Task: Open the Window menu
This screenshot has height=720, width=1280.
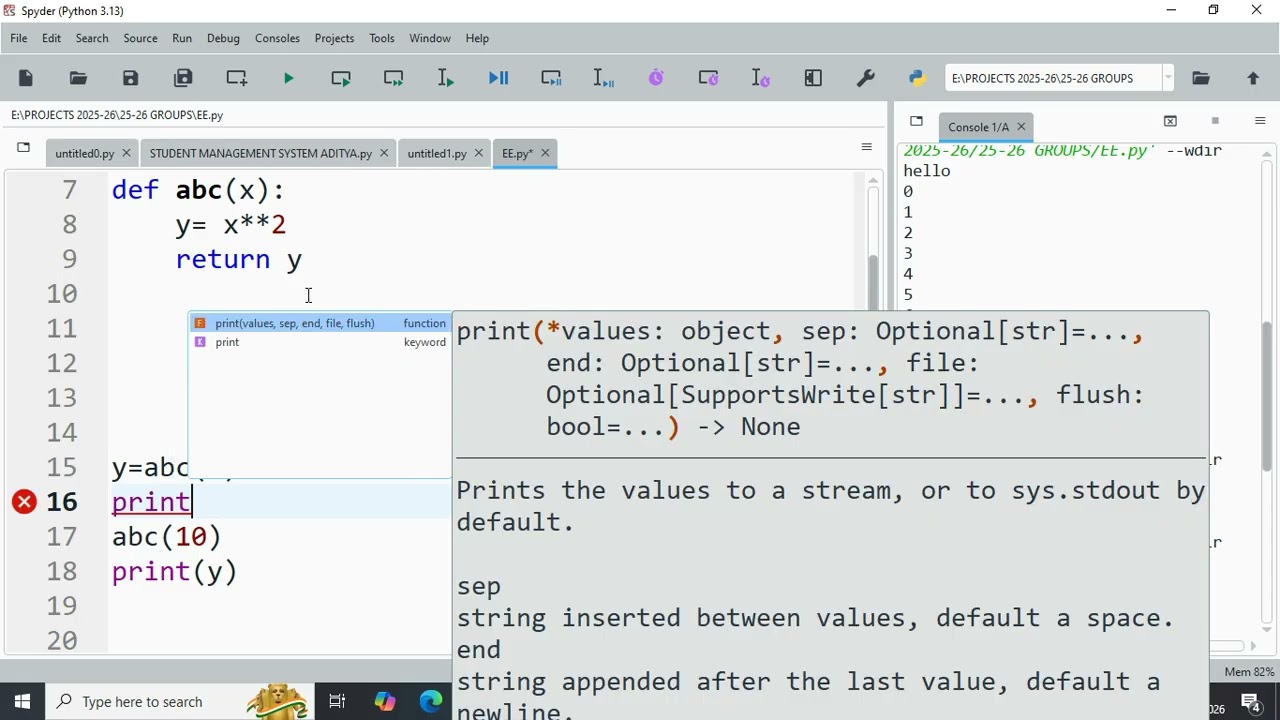Action: tap(430, 38)
